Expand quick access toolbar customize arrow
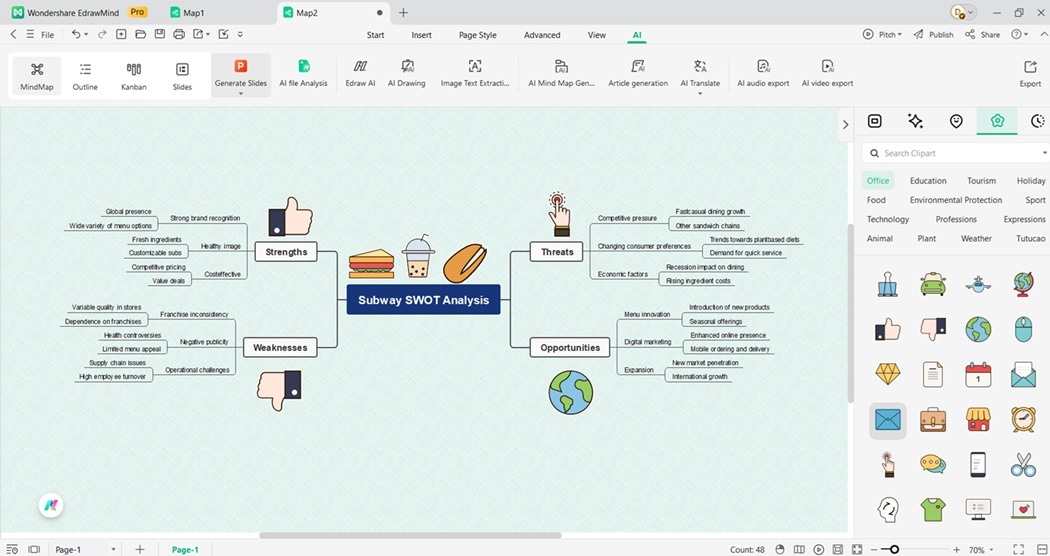 240,34
